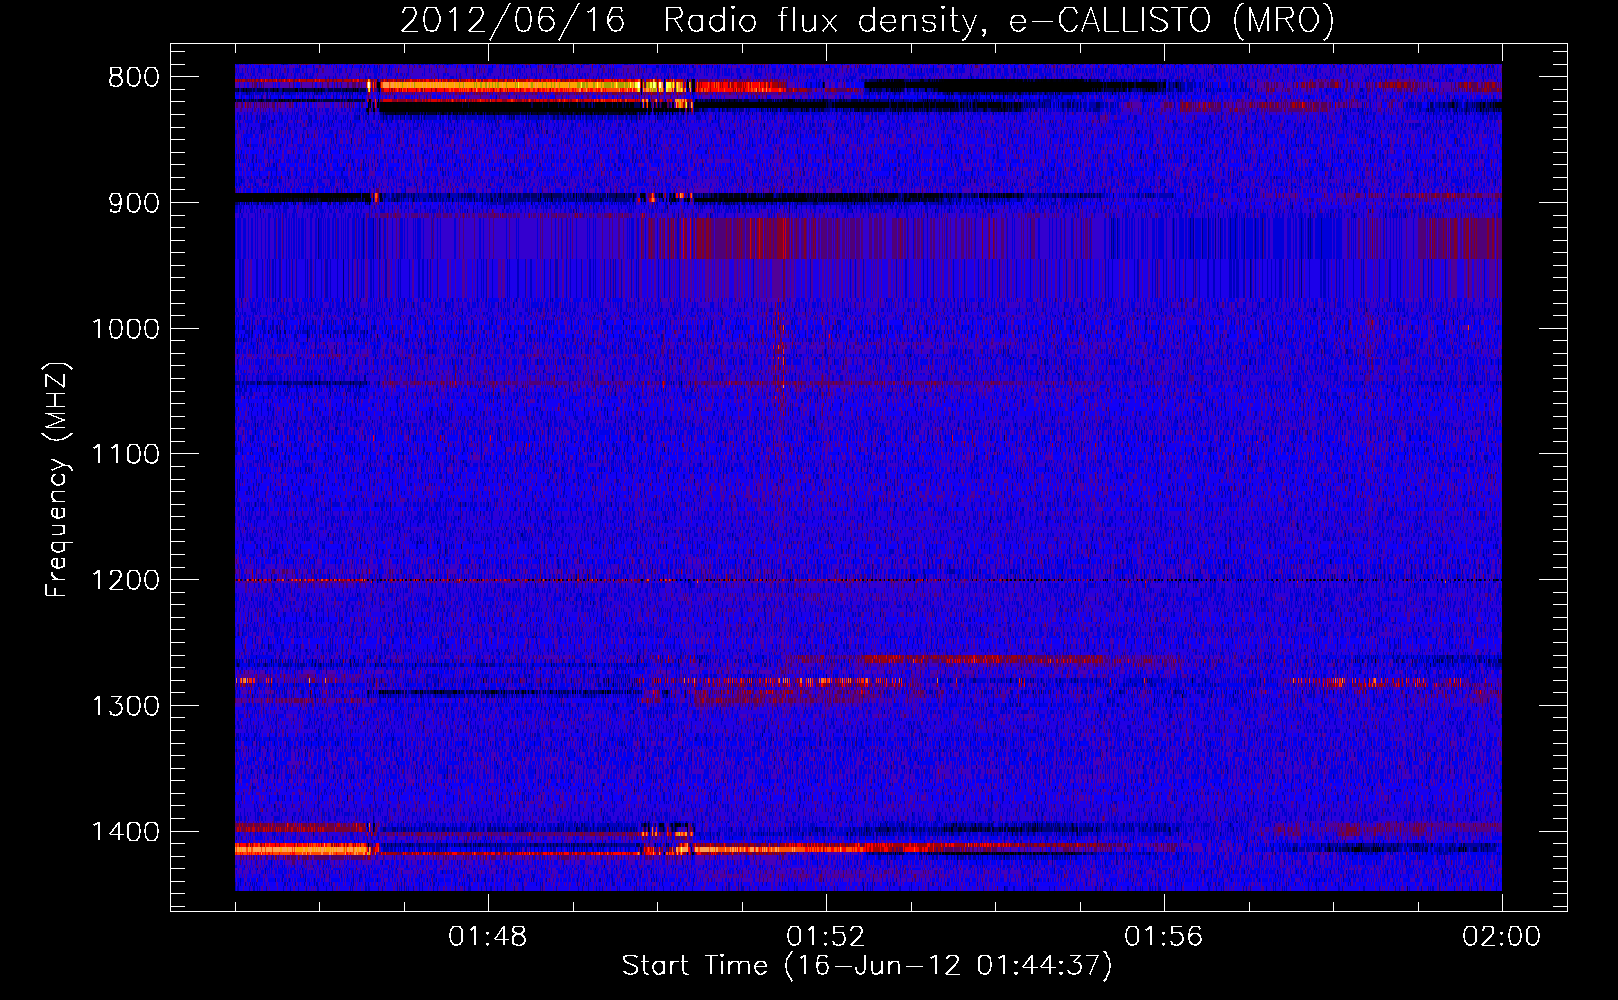
Task: Click the 01:56 time tick label
Action: pos(1163,937)
